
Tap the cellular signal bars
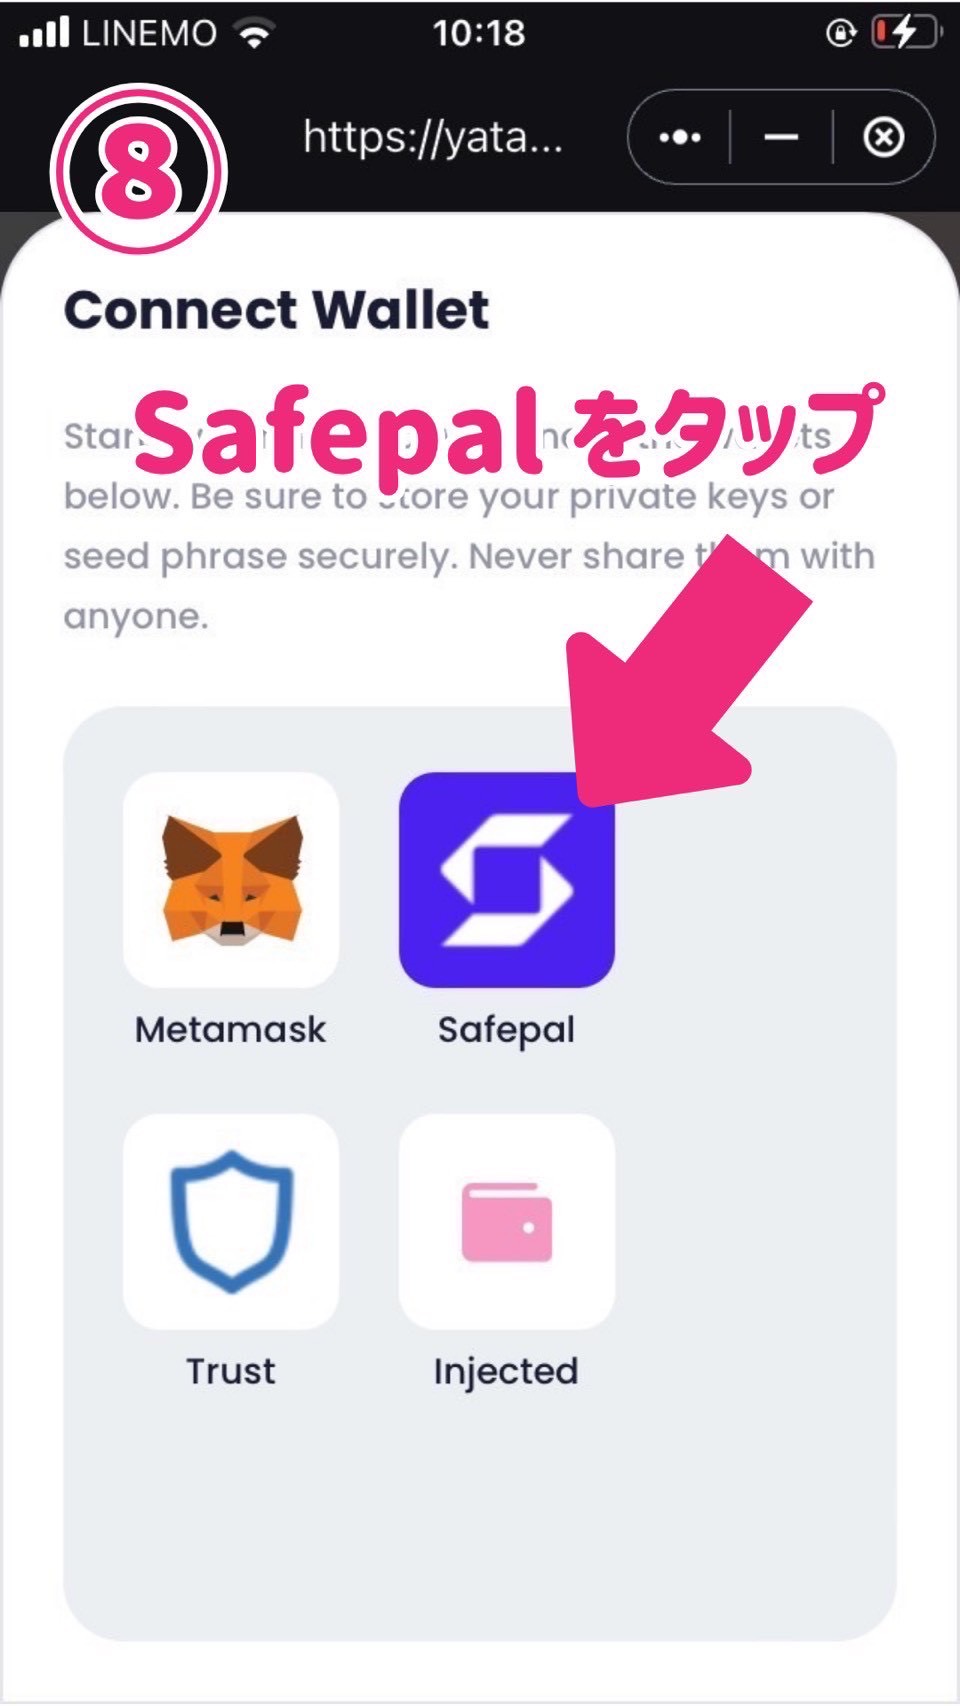coord(44,33)
